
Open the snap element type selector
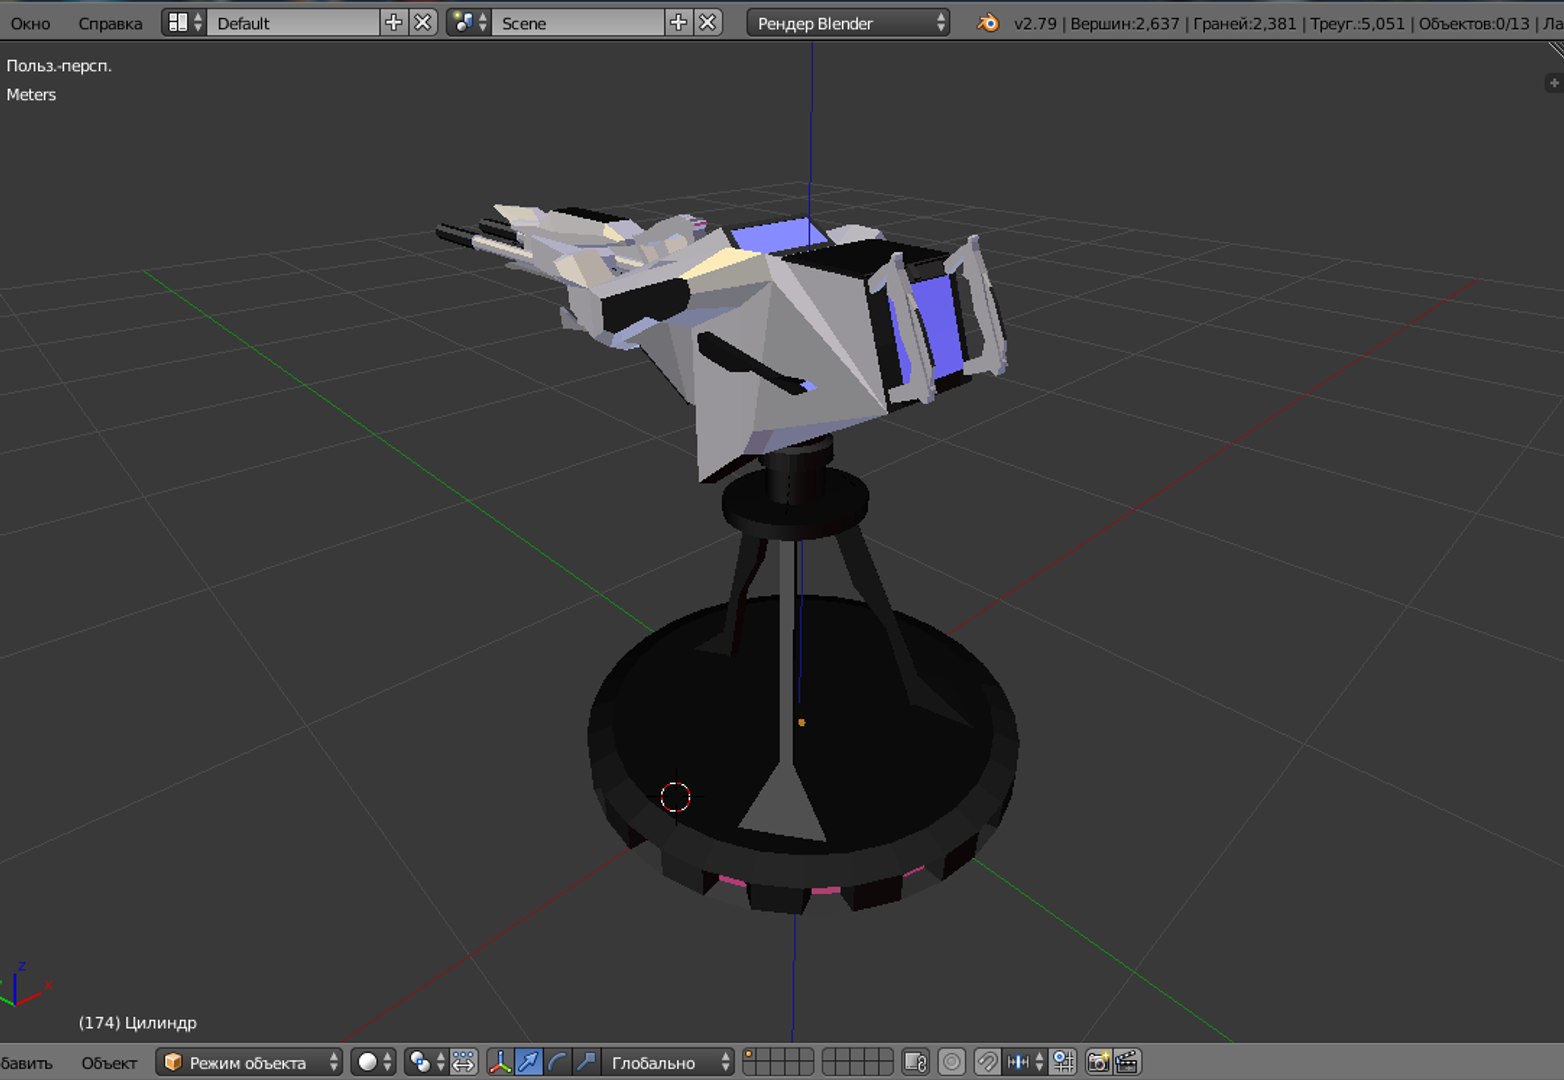(x=1025, y=1062)
